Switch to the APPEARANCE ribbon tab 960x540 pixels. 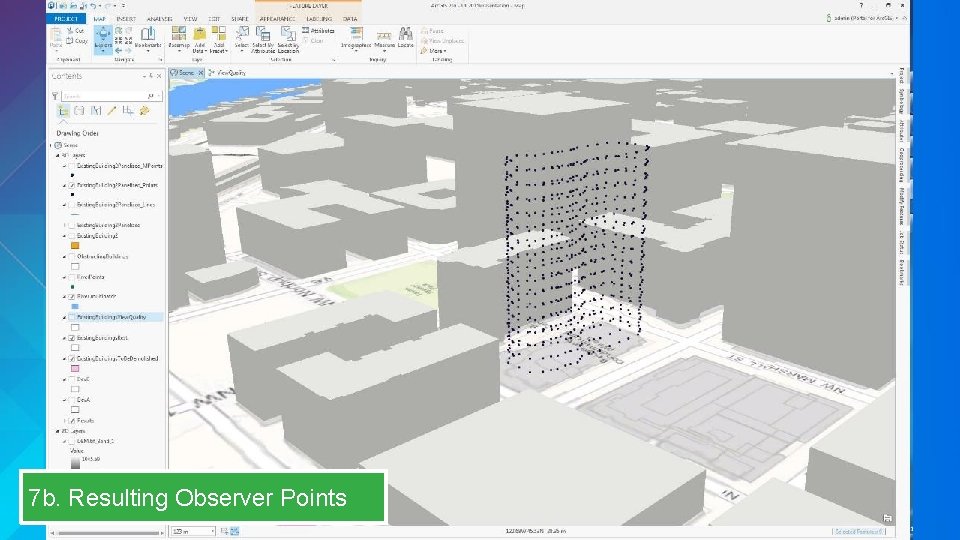pos(277,19)
